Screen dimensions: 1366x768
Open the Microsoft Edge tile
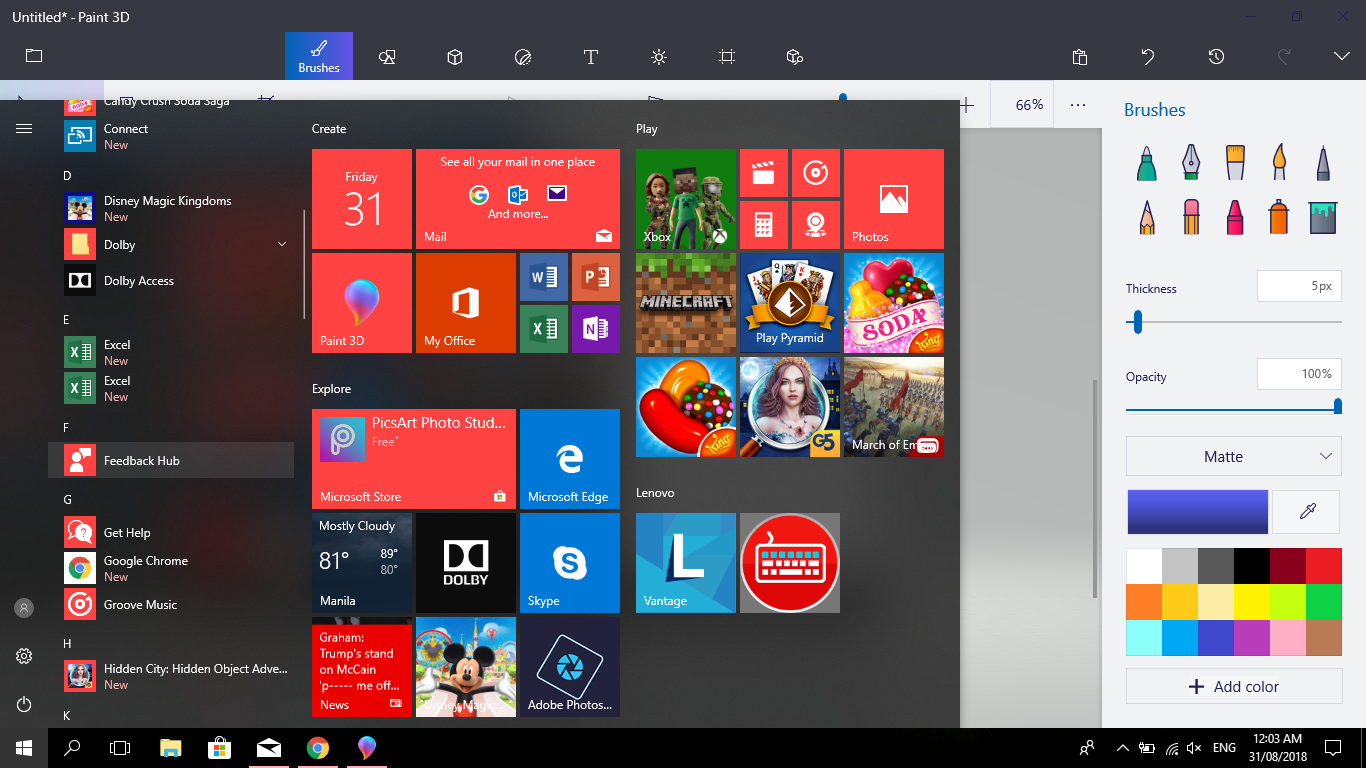570,459
